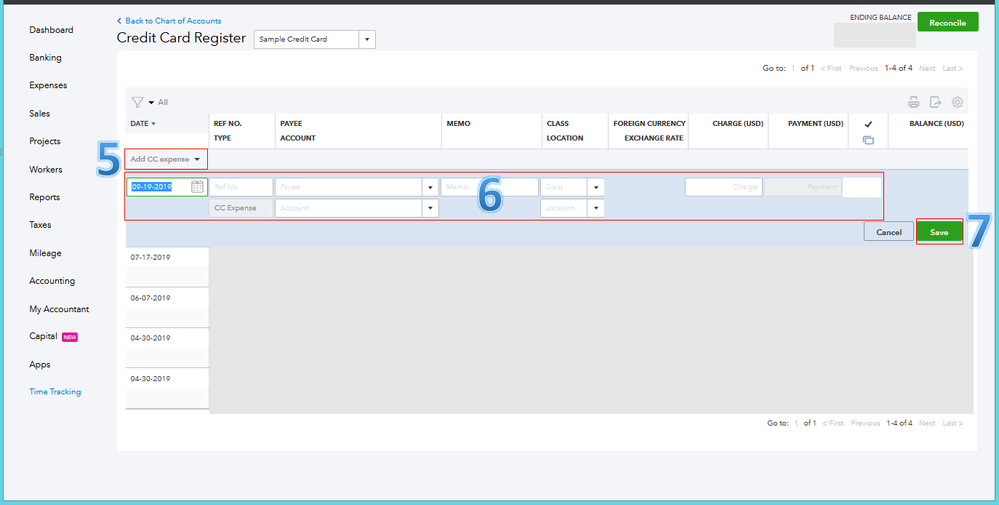
Task: Open Projects in the sidebar
Action: pos(45,141)
